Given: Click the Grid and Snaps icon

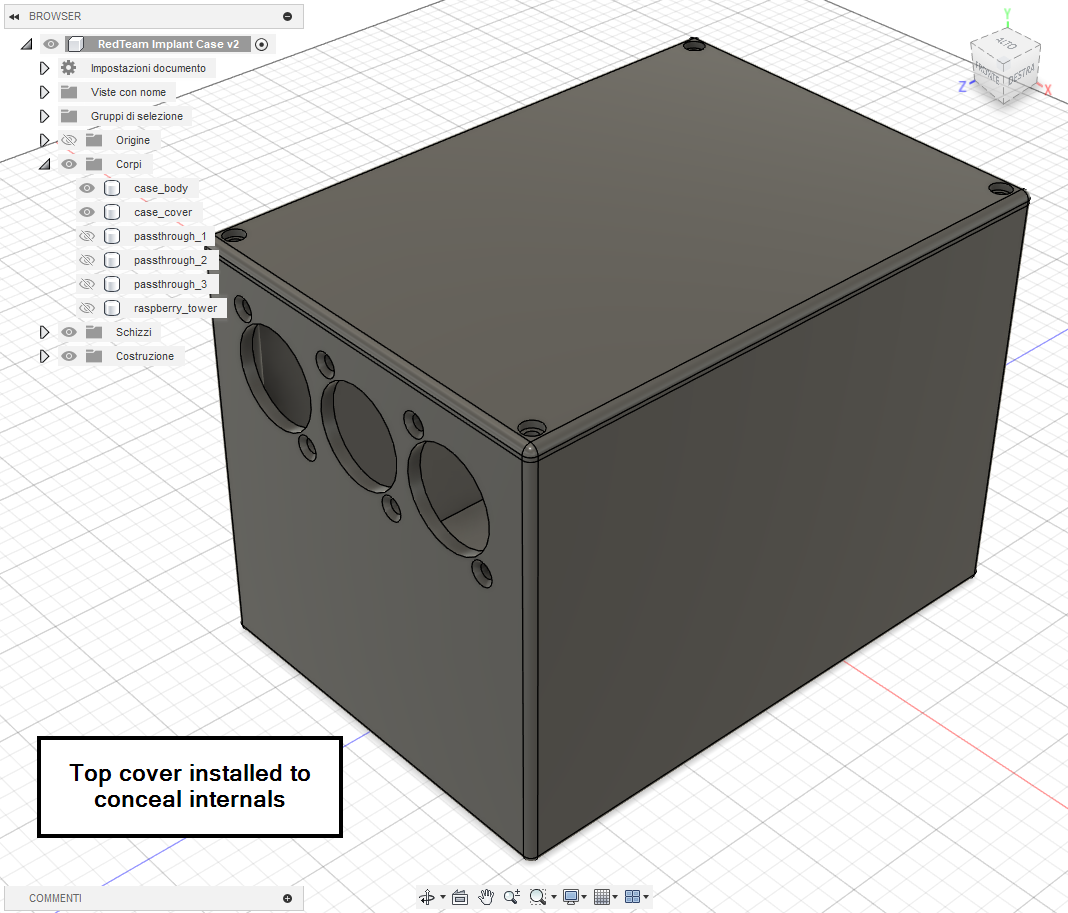Looking at the screenshot, I should (x=602, y=897).
